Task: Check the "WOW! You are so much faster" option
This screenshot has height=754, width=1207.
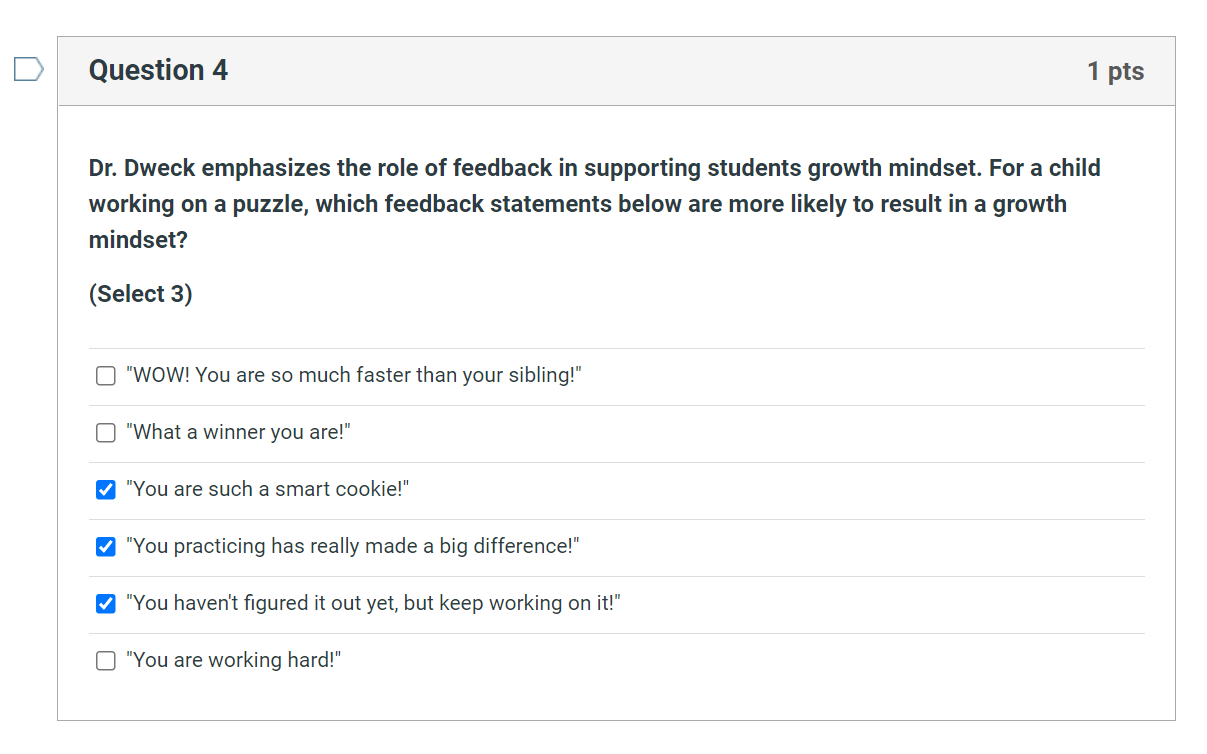Action: pyautogui.click(x=104, y=376)
